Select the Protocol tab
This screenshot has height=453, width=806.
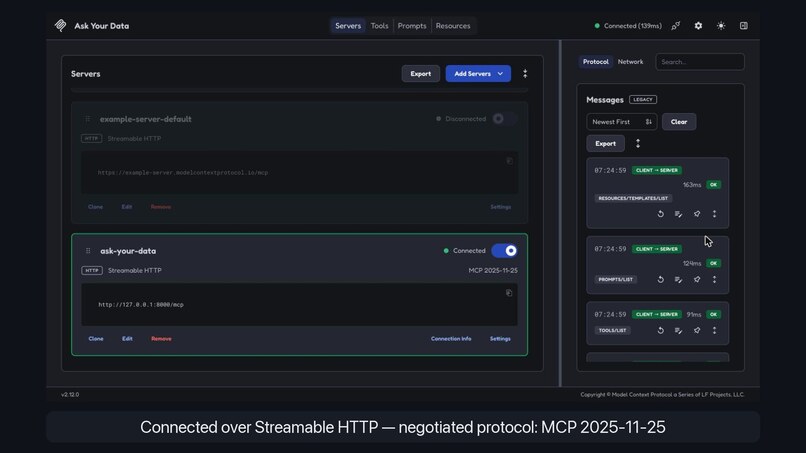[x=596, y=62]
